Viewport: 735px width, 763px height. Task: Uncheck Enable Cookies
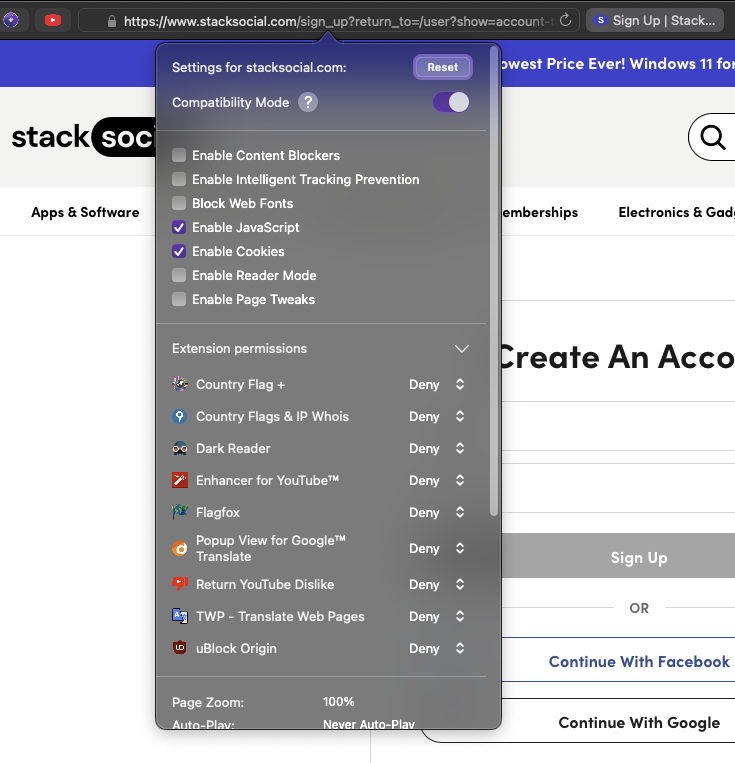coord(179,251)
